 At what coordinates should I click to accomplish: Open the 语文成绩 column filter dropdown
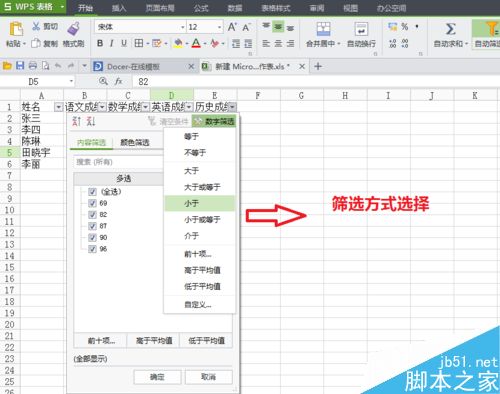tap(102, 107)
